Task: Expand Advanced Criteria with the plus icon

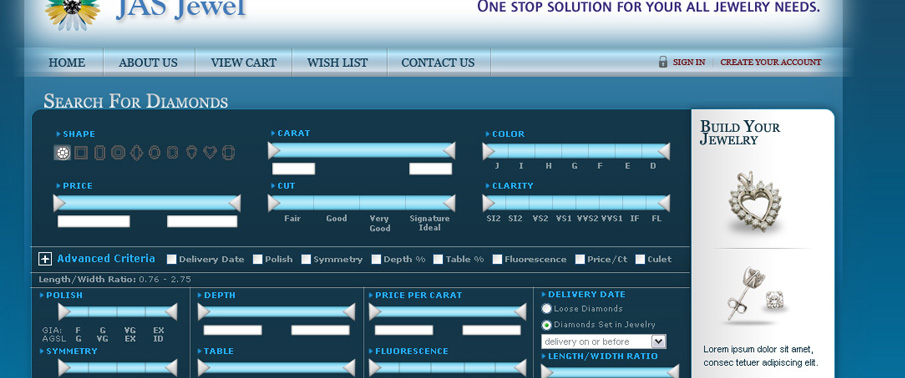Action: point(45,259)
